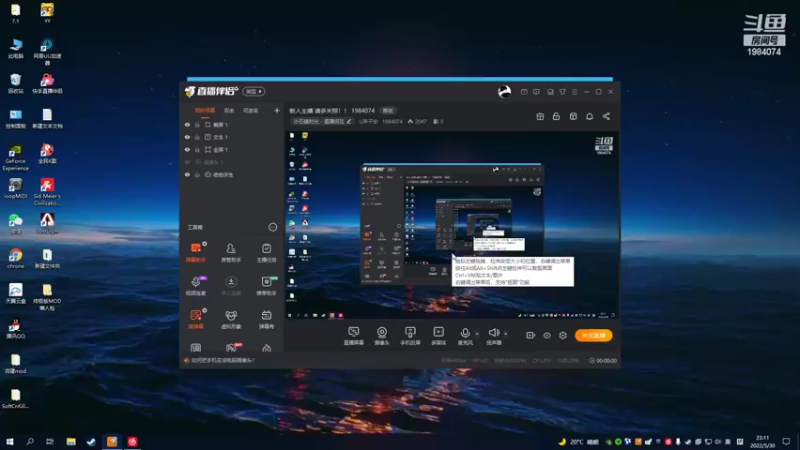Show the hidden 摄像头 1 source
Viewport: 800px width, 450px height.
[x=187, y=162]
